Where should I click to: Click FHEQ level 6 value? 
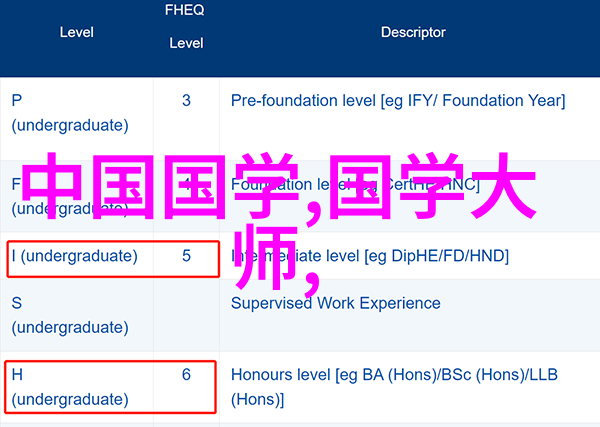[x=186, y=375]
